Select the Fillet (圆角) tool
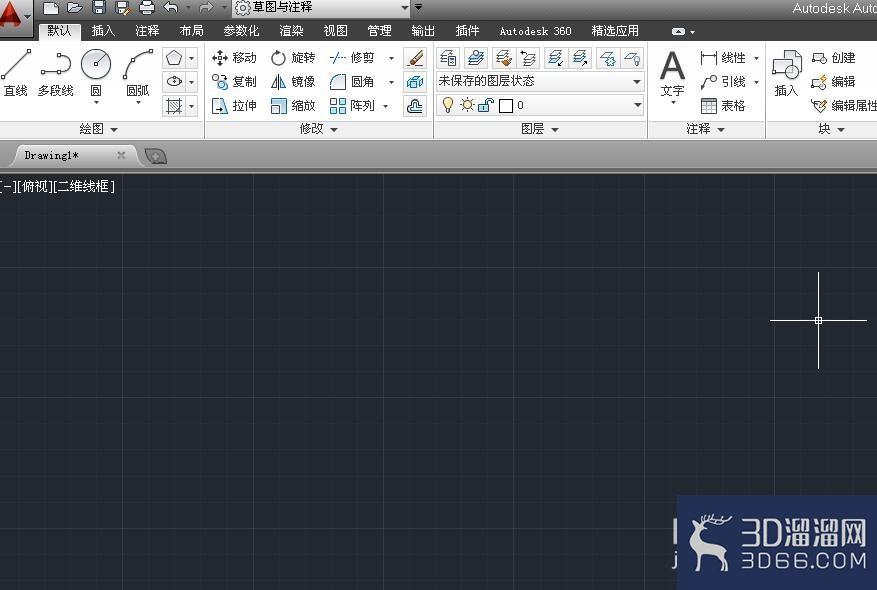 point(352,82)
